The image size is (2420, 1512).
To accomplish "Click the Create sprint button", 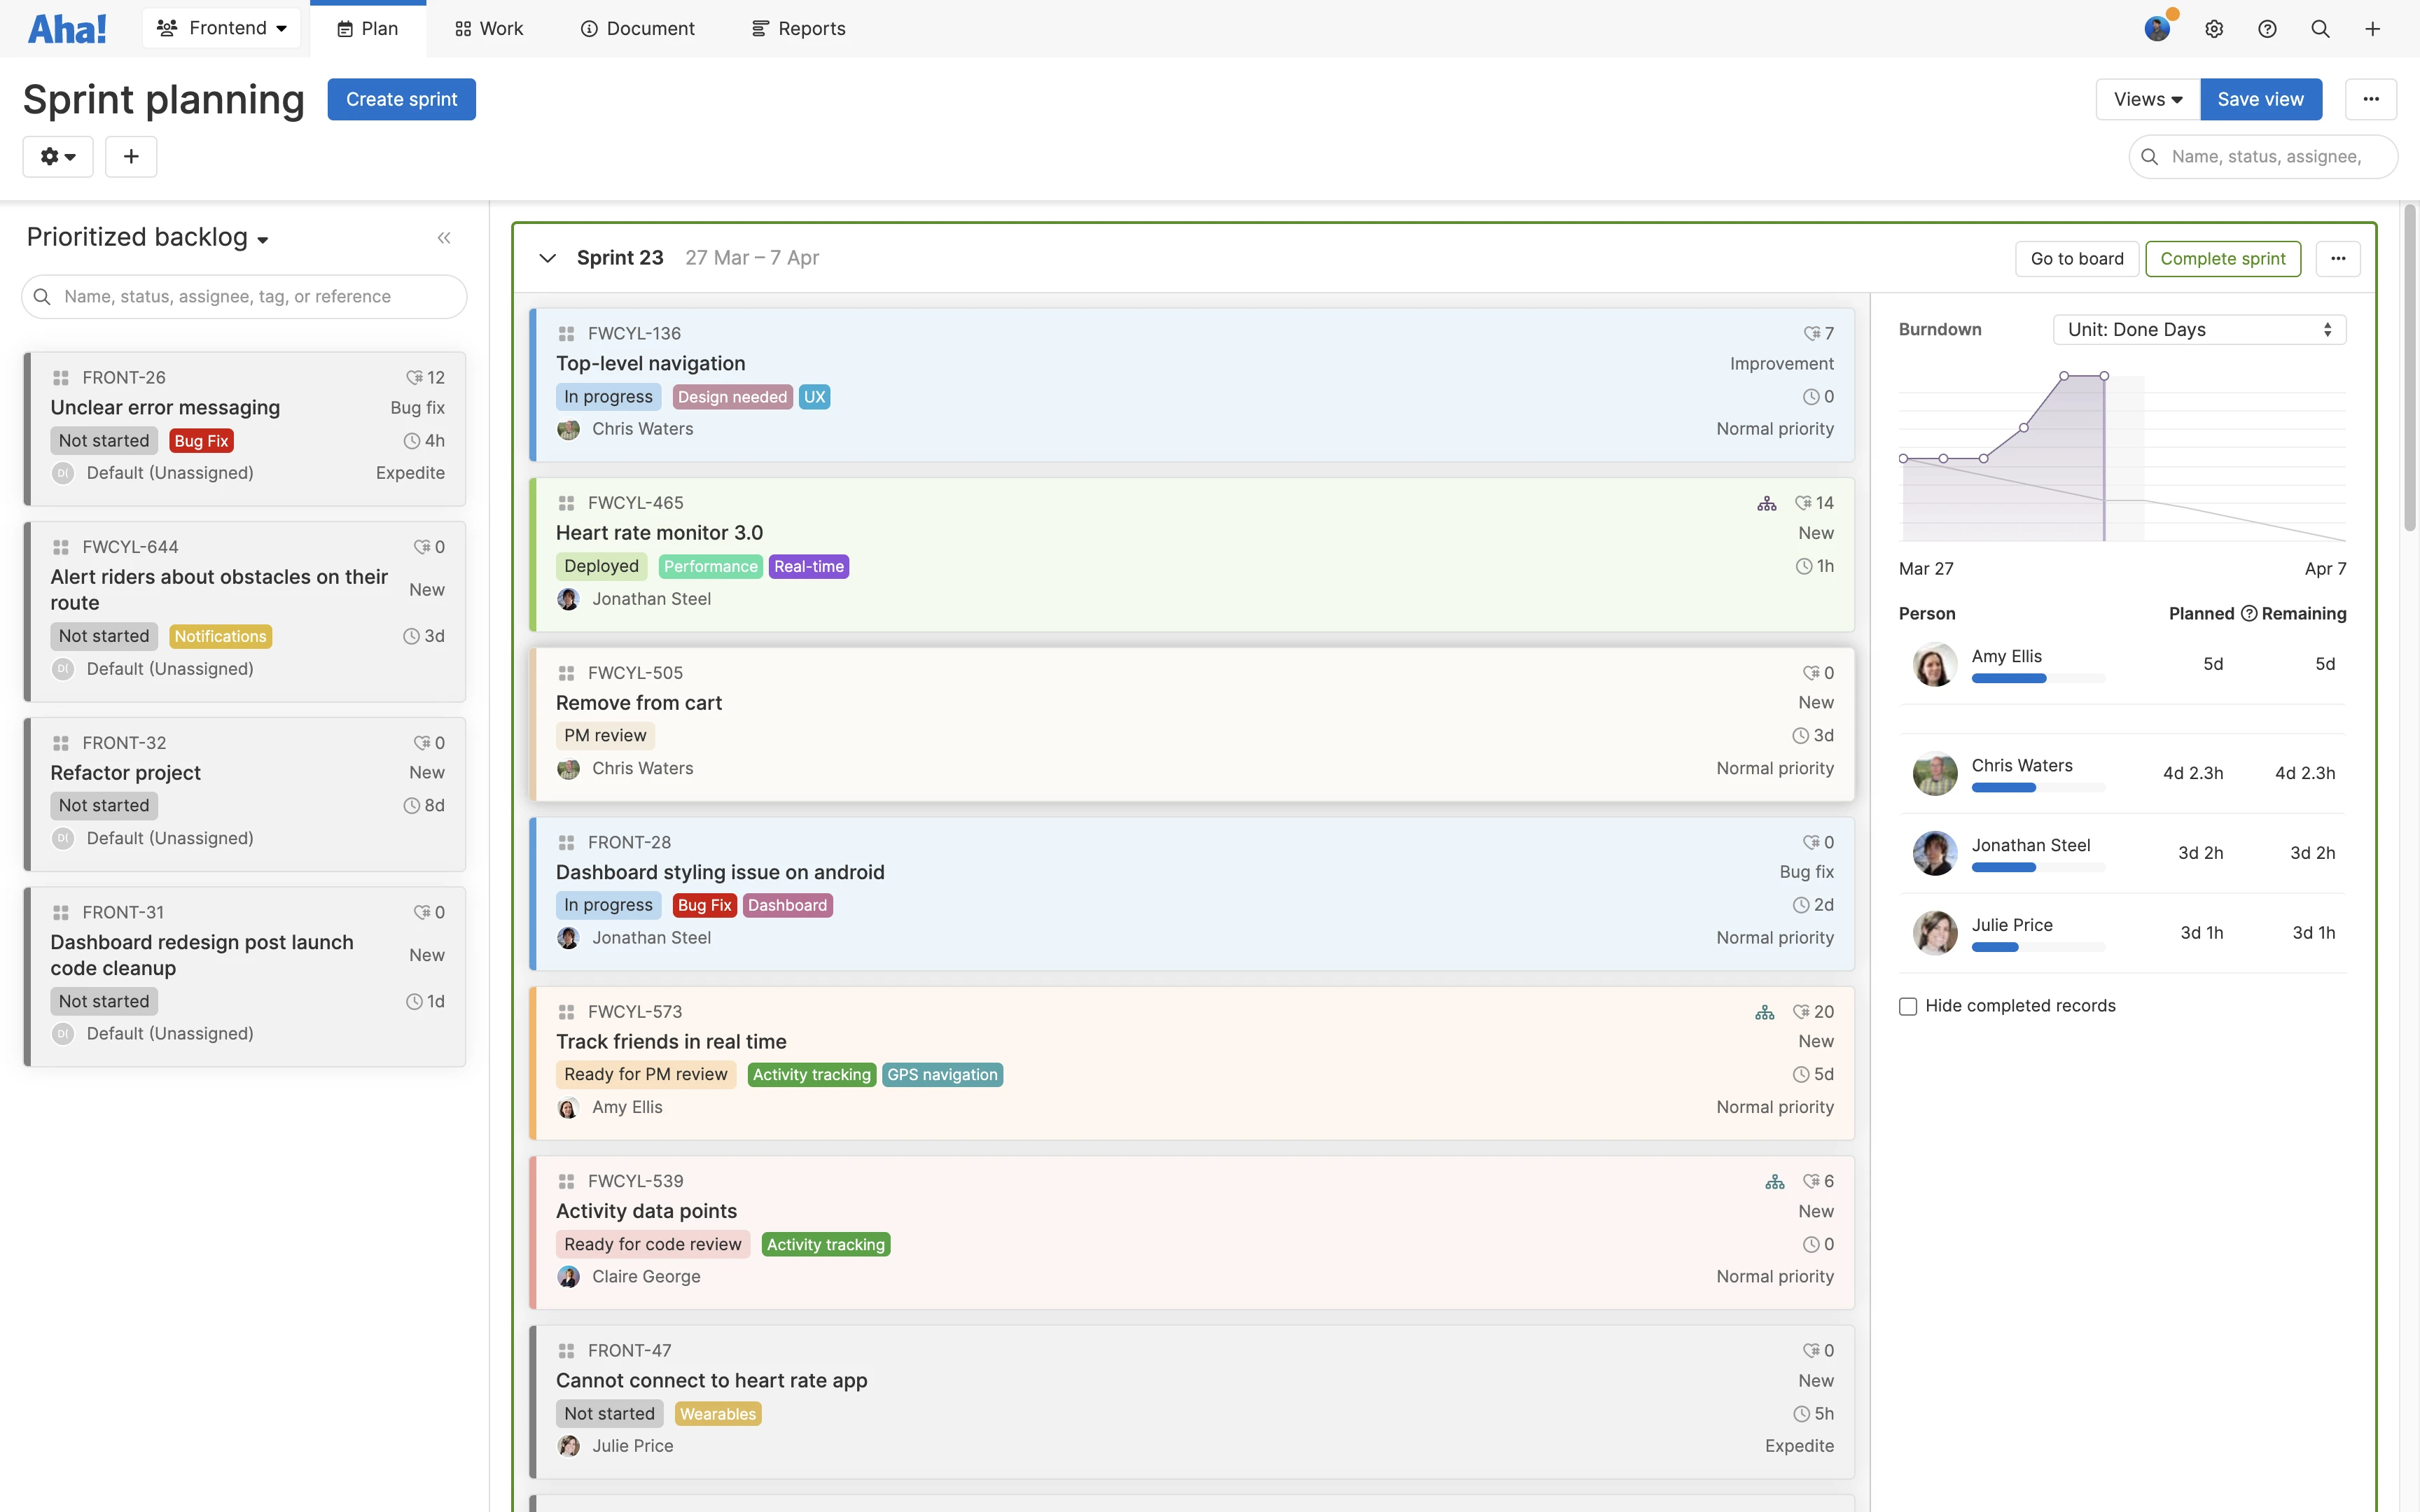I will (401, 99).
